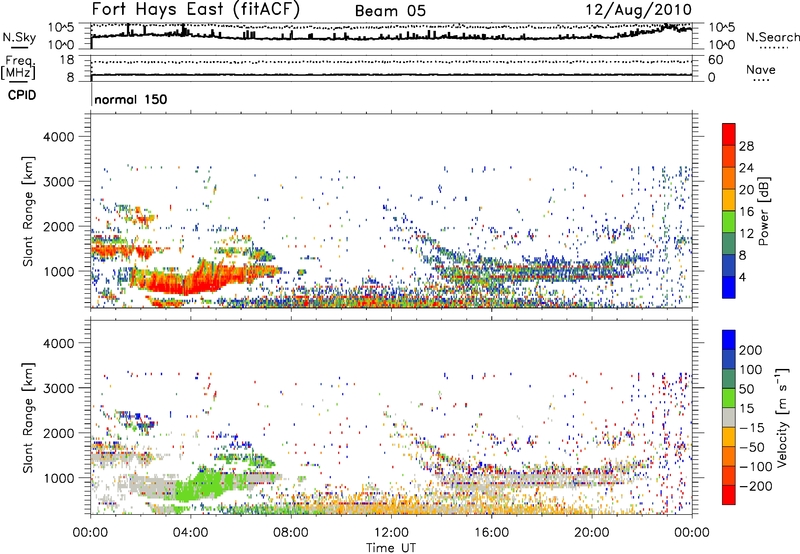The height and width of the screenshot is (554, 800).
Task: Click the "16" value on power colorbar
Action: (746, 212)
